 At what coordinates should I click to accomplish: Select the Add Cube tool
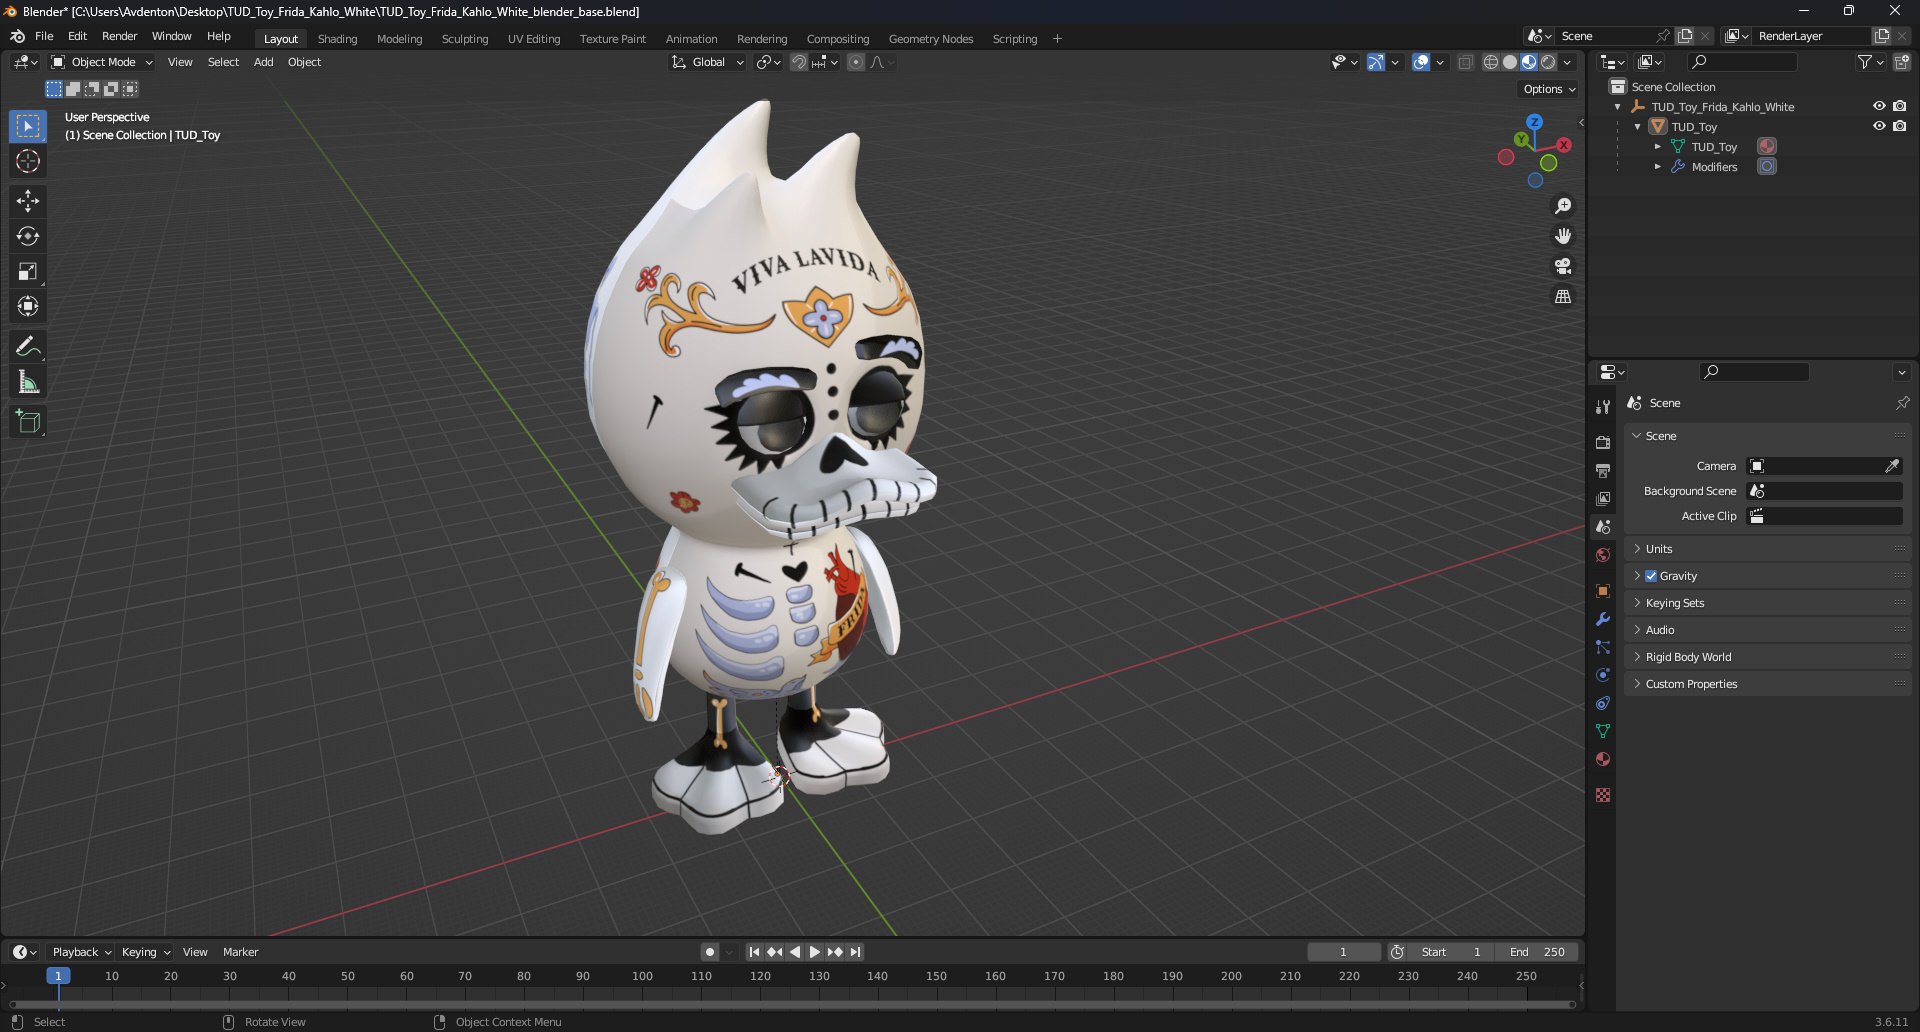pyautogui.click(x=28, y=422)
